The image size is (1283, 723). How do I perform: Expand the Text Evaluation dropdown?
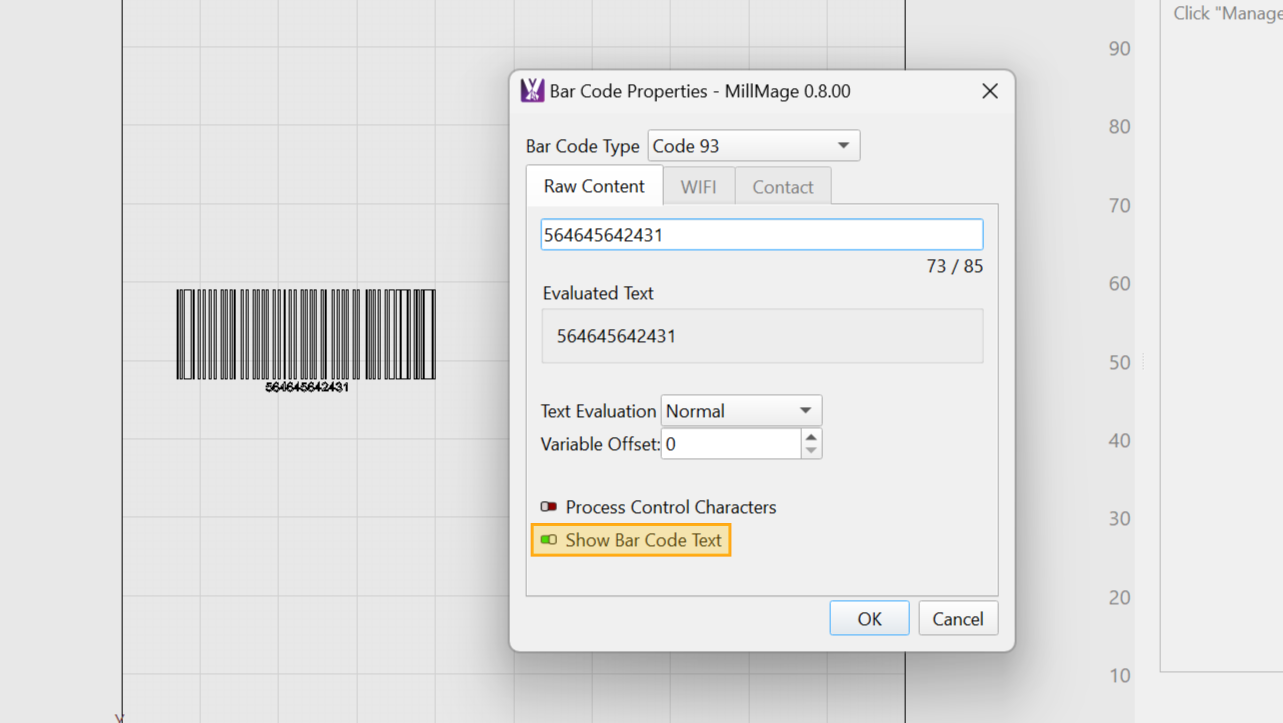coord(740,411)
